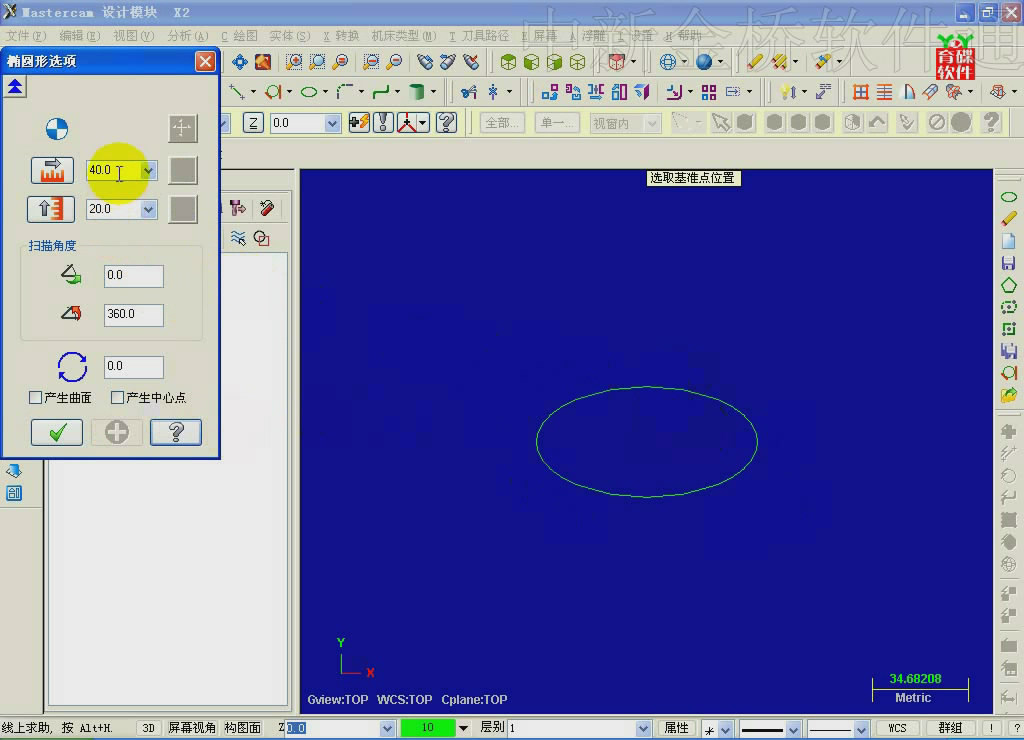Open the 40.0 radius dropdown arrow
1024x740 pixels.
point(149,170)
